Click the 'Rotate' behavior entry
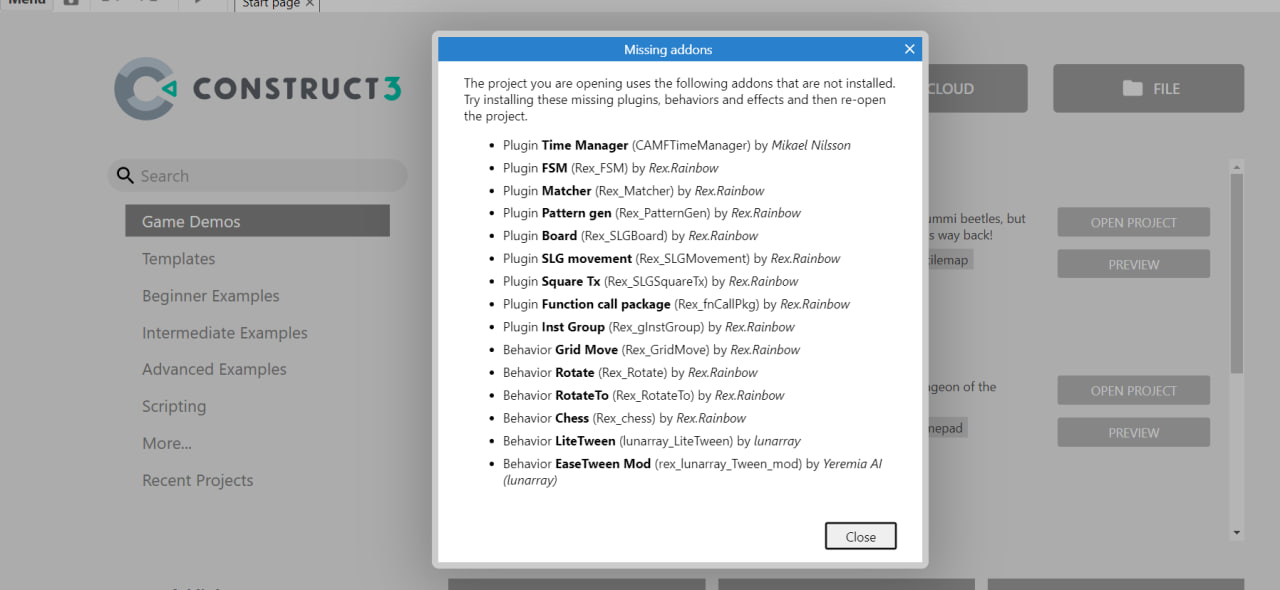 pos(631,373)
